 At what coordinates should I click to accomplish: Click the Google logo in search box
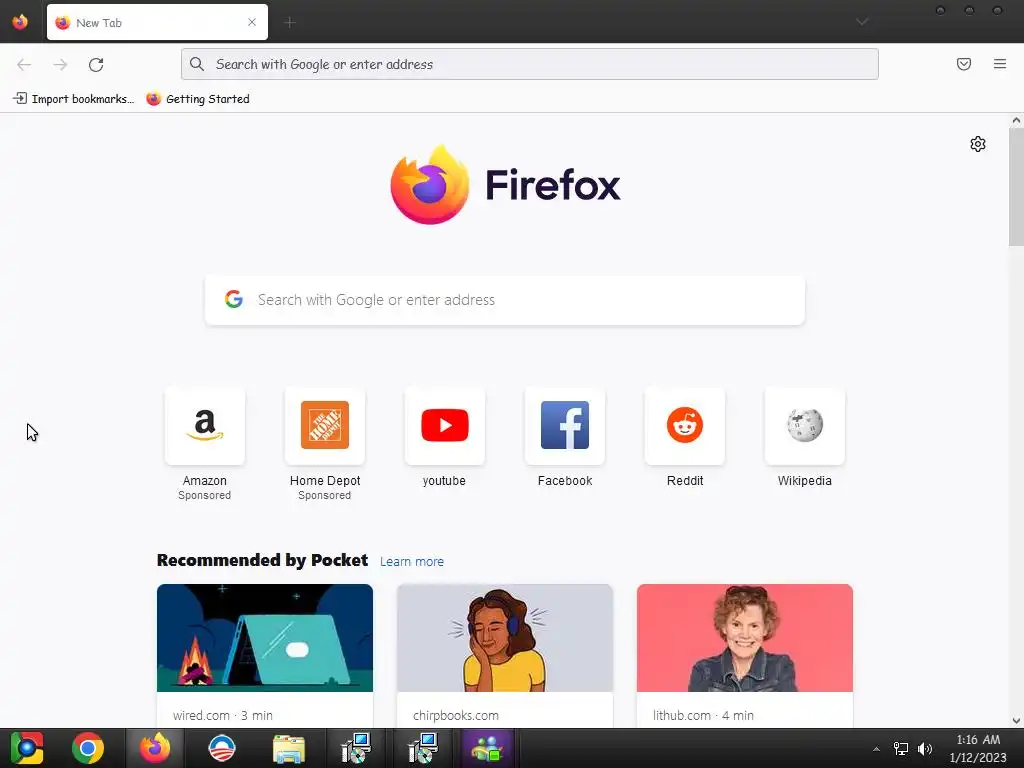(234, 299)
